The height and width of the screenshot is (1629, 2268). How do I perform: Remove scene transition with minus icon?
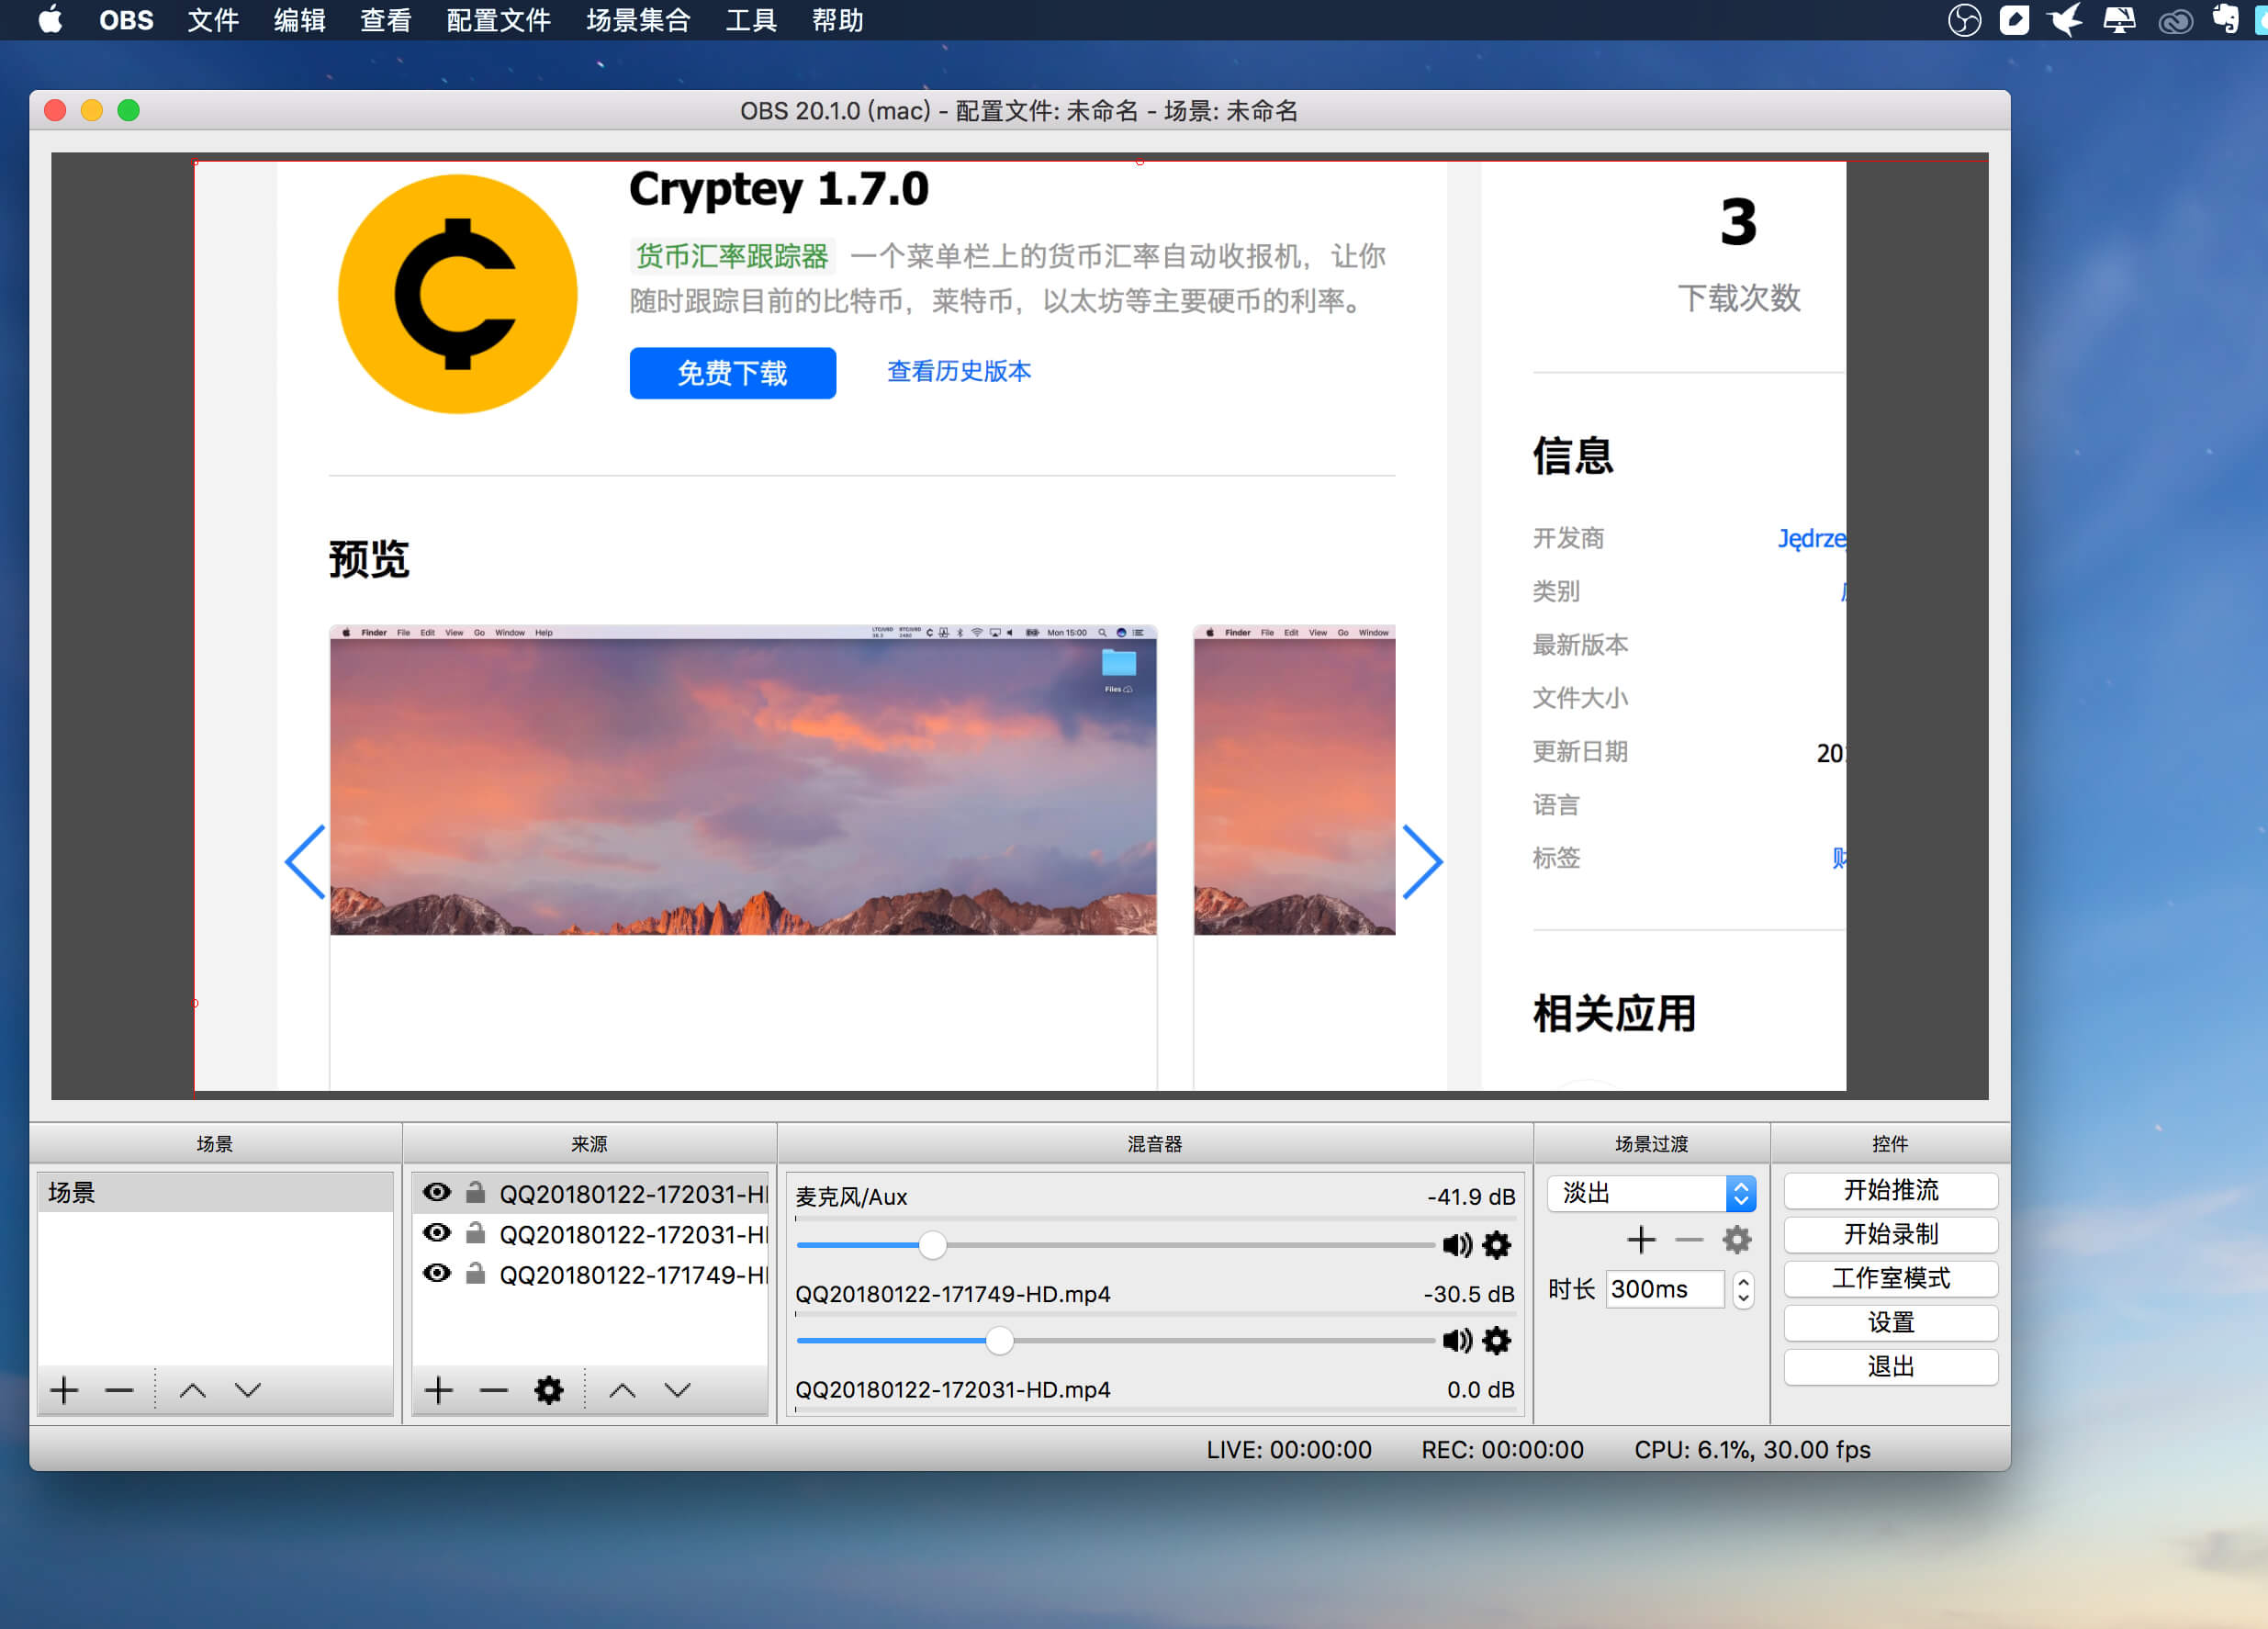(x=1689, y=1240)
